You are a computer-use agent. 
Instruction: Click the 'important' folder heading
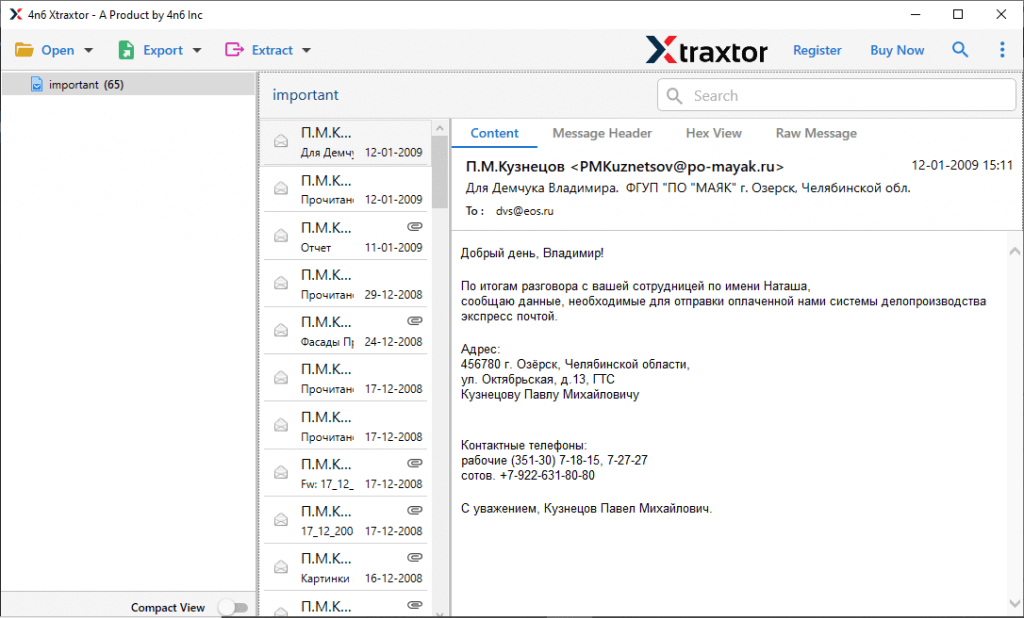pyautogui.click(x=305, y=95)
